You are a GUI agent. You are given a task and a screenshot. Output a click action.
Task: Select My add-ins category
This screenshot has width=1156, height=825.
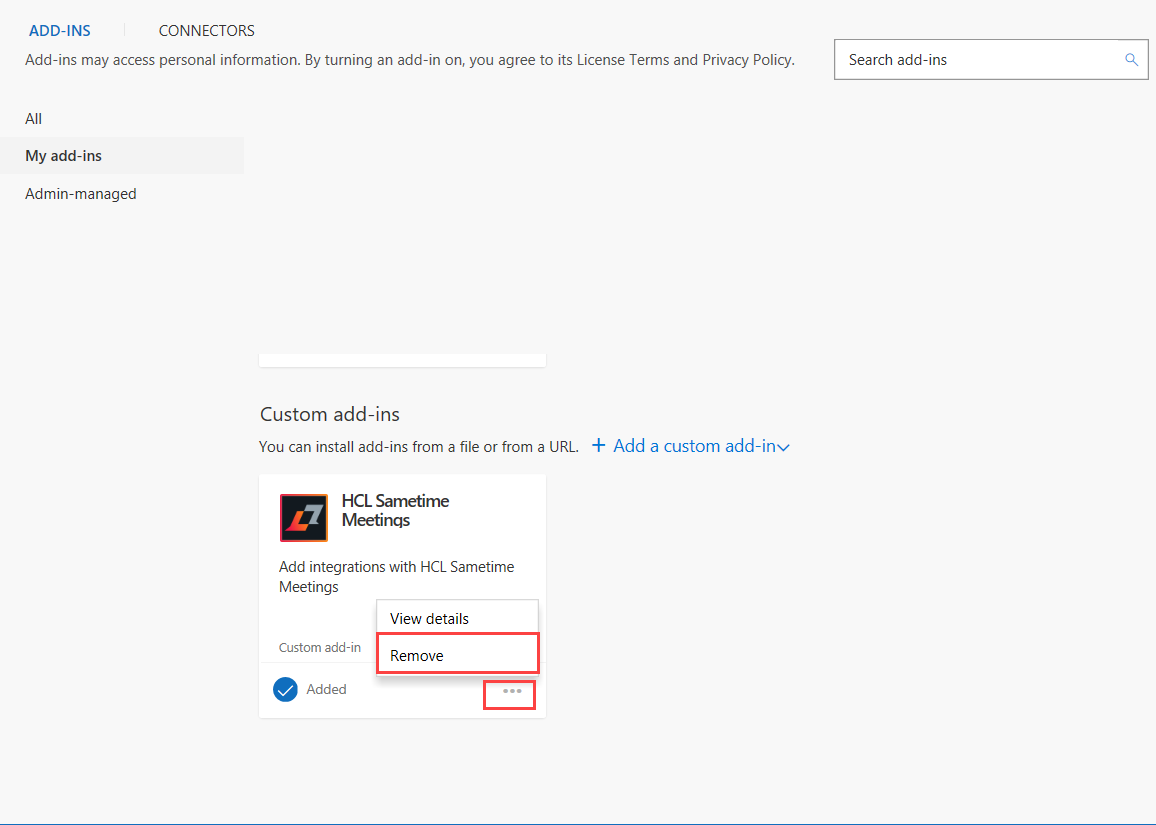[x=122, y=156]
